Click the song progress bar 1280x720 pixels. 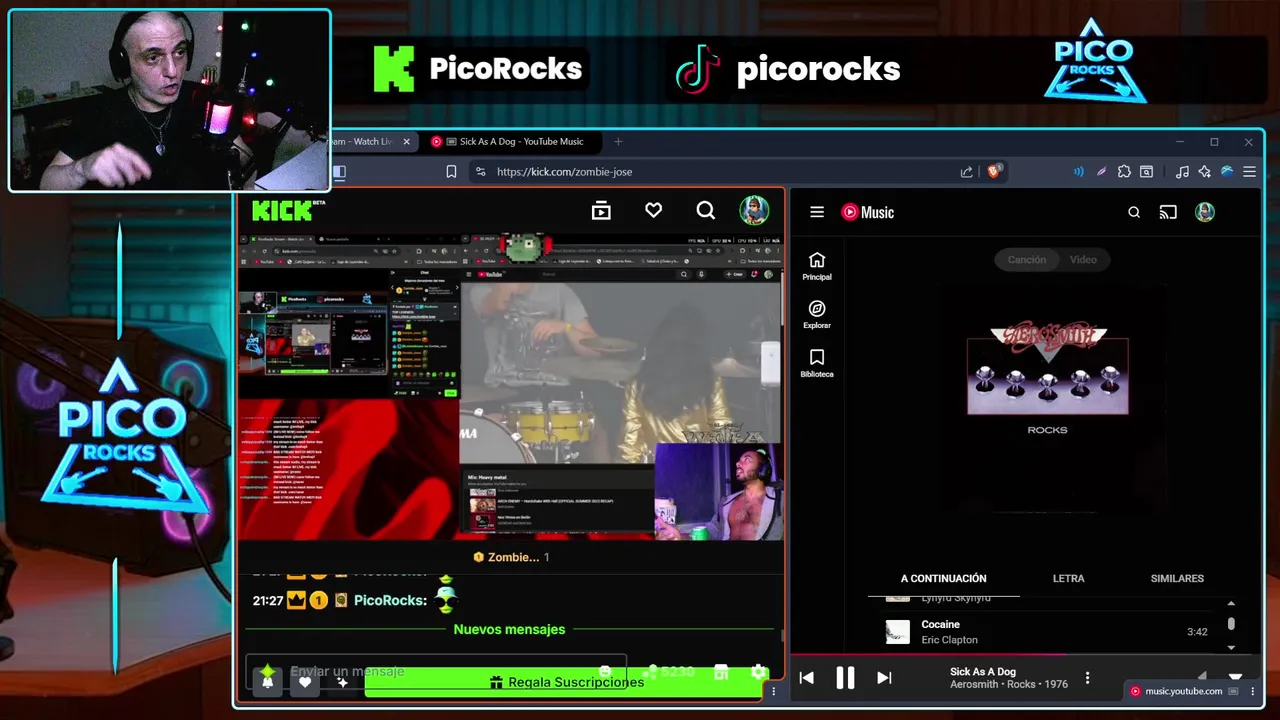coord(1027,656)
